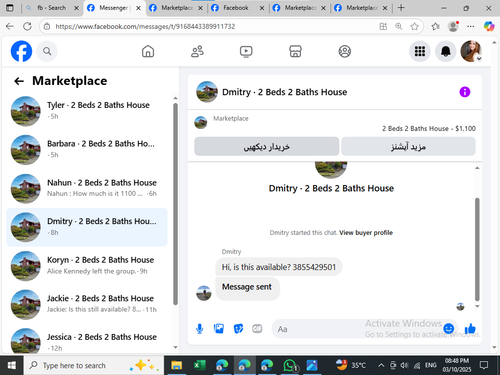The image size is (500, 375).
Task: Open the Friends icon in top navigation
Action: (197, 51)
